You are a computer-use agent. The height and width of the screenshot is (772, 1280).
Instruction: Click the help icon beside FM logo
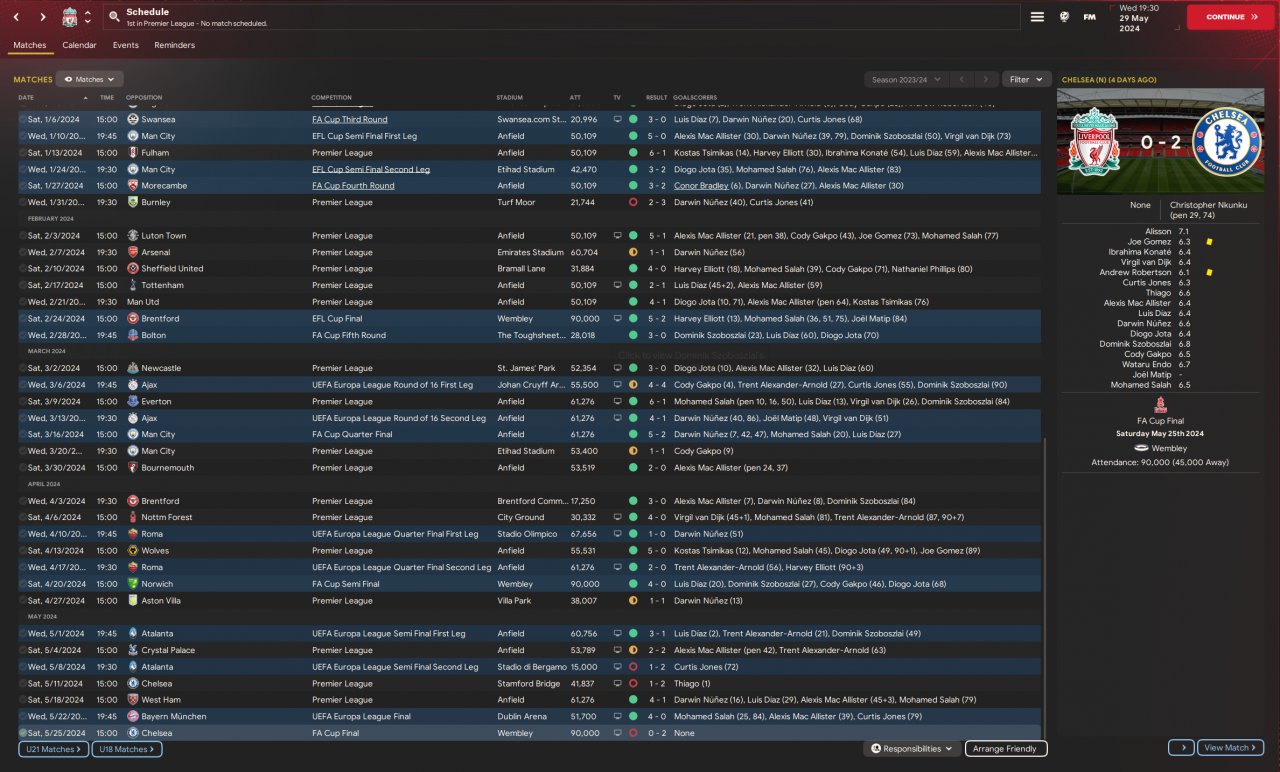[x=1064, y=17]
